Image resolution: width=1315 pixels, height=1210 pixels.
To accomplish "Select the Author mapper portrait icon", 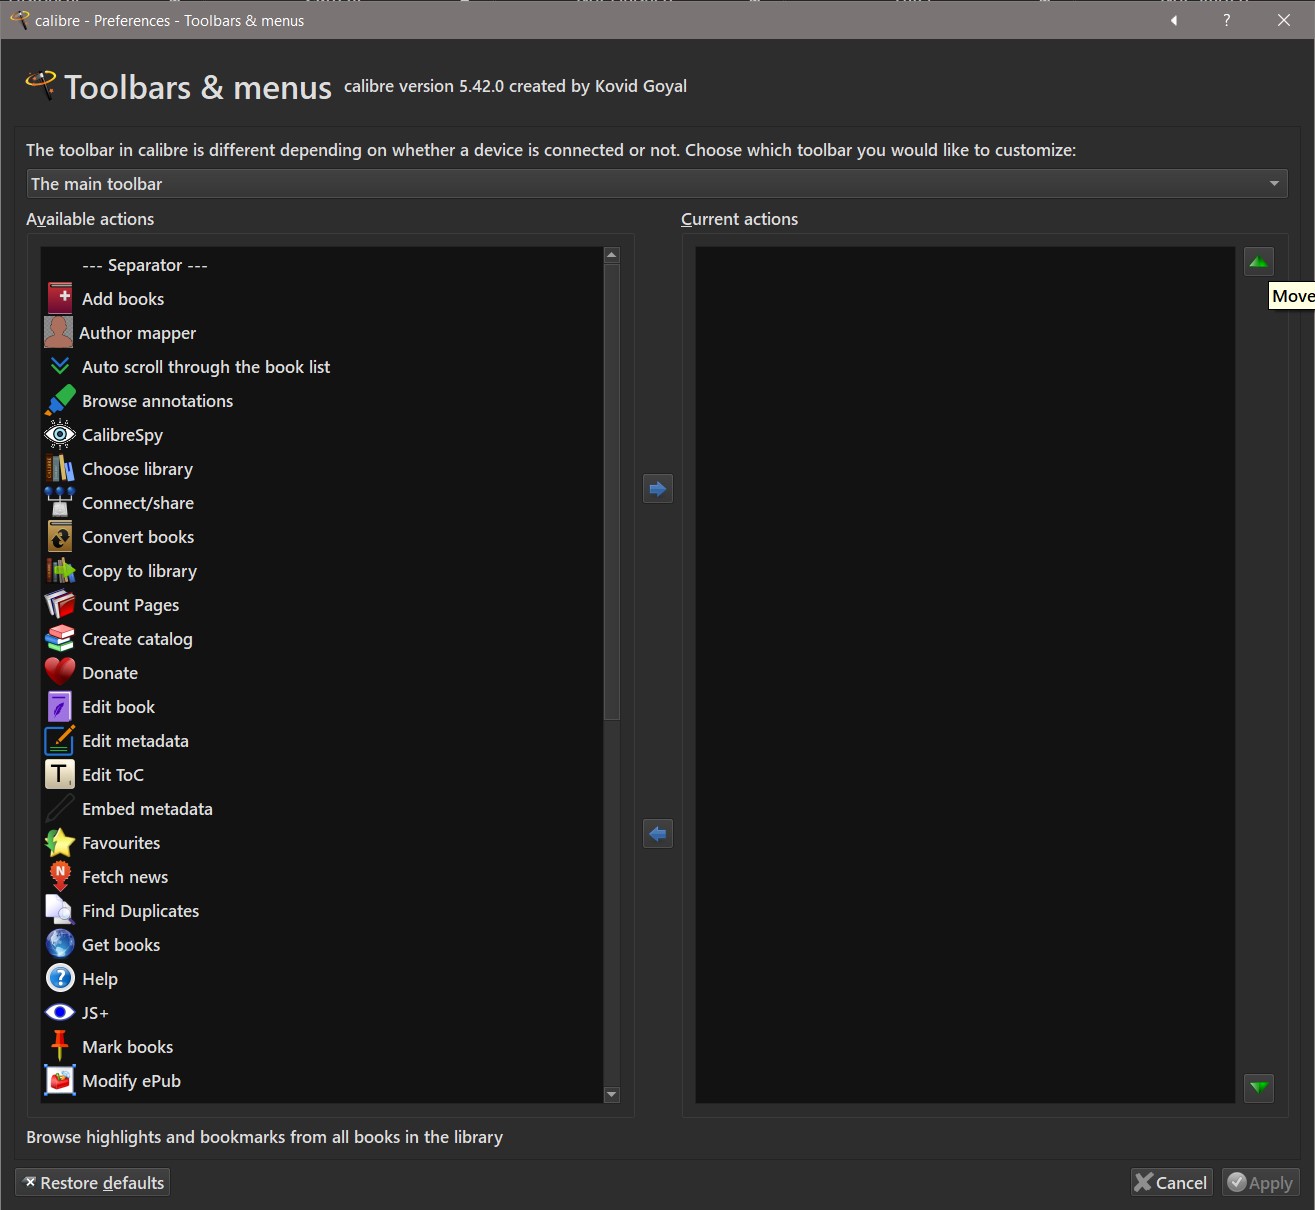I will point(58,332).
